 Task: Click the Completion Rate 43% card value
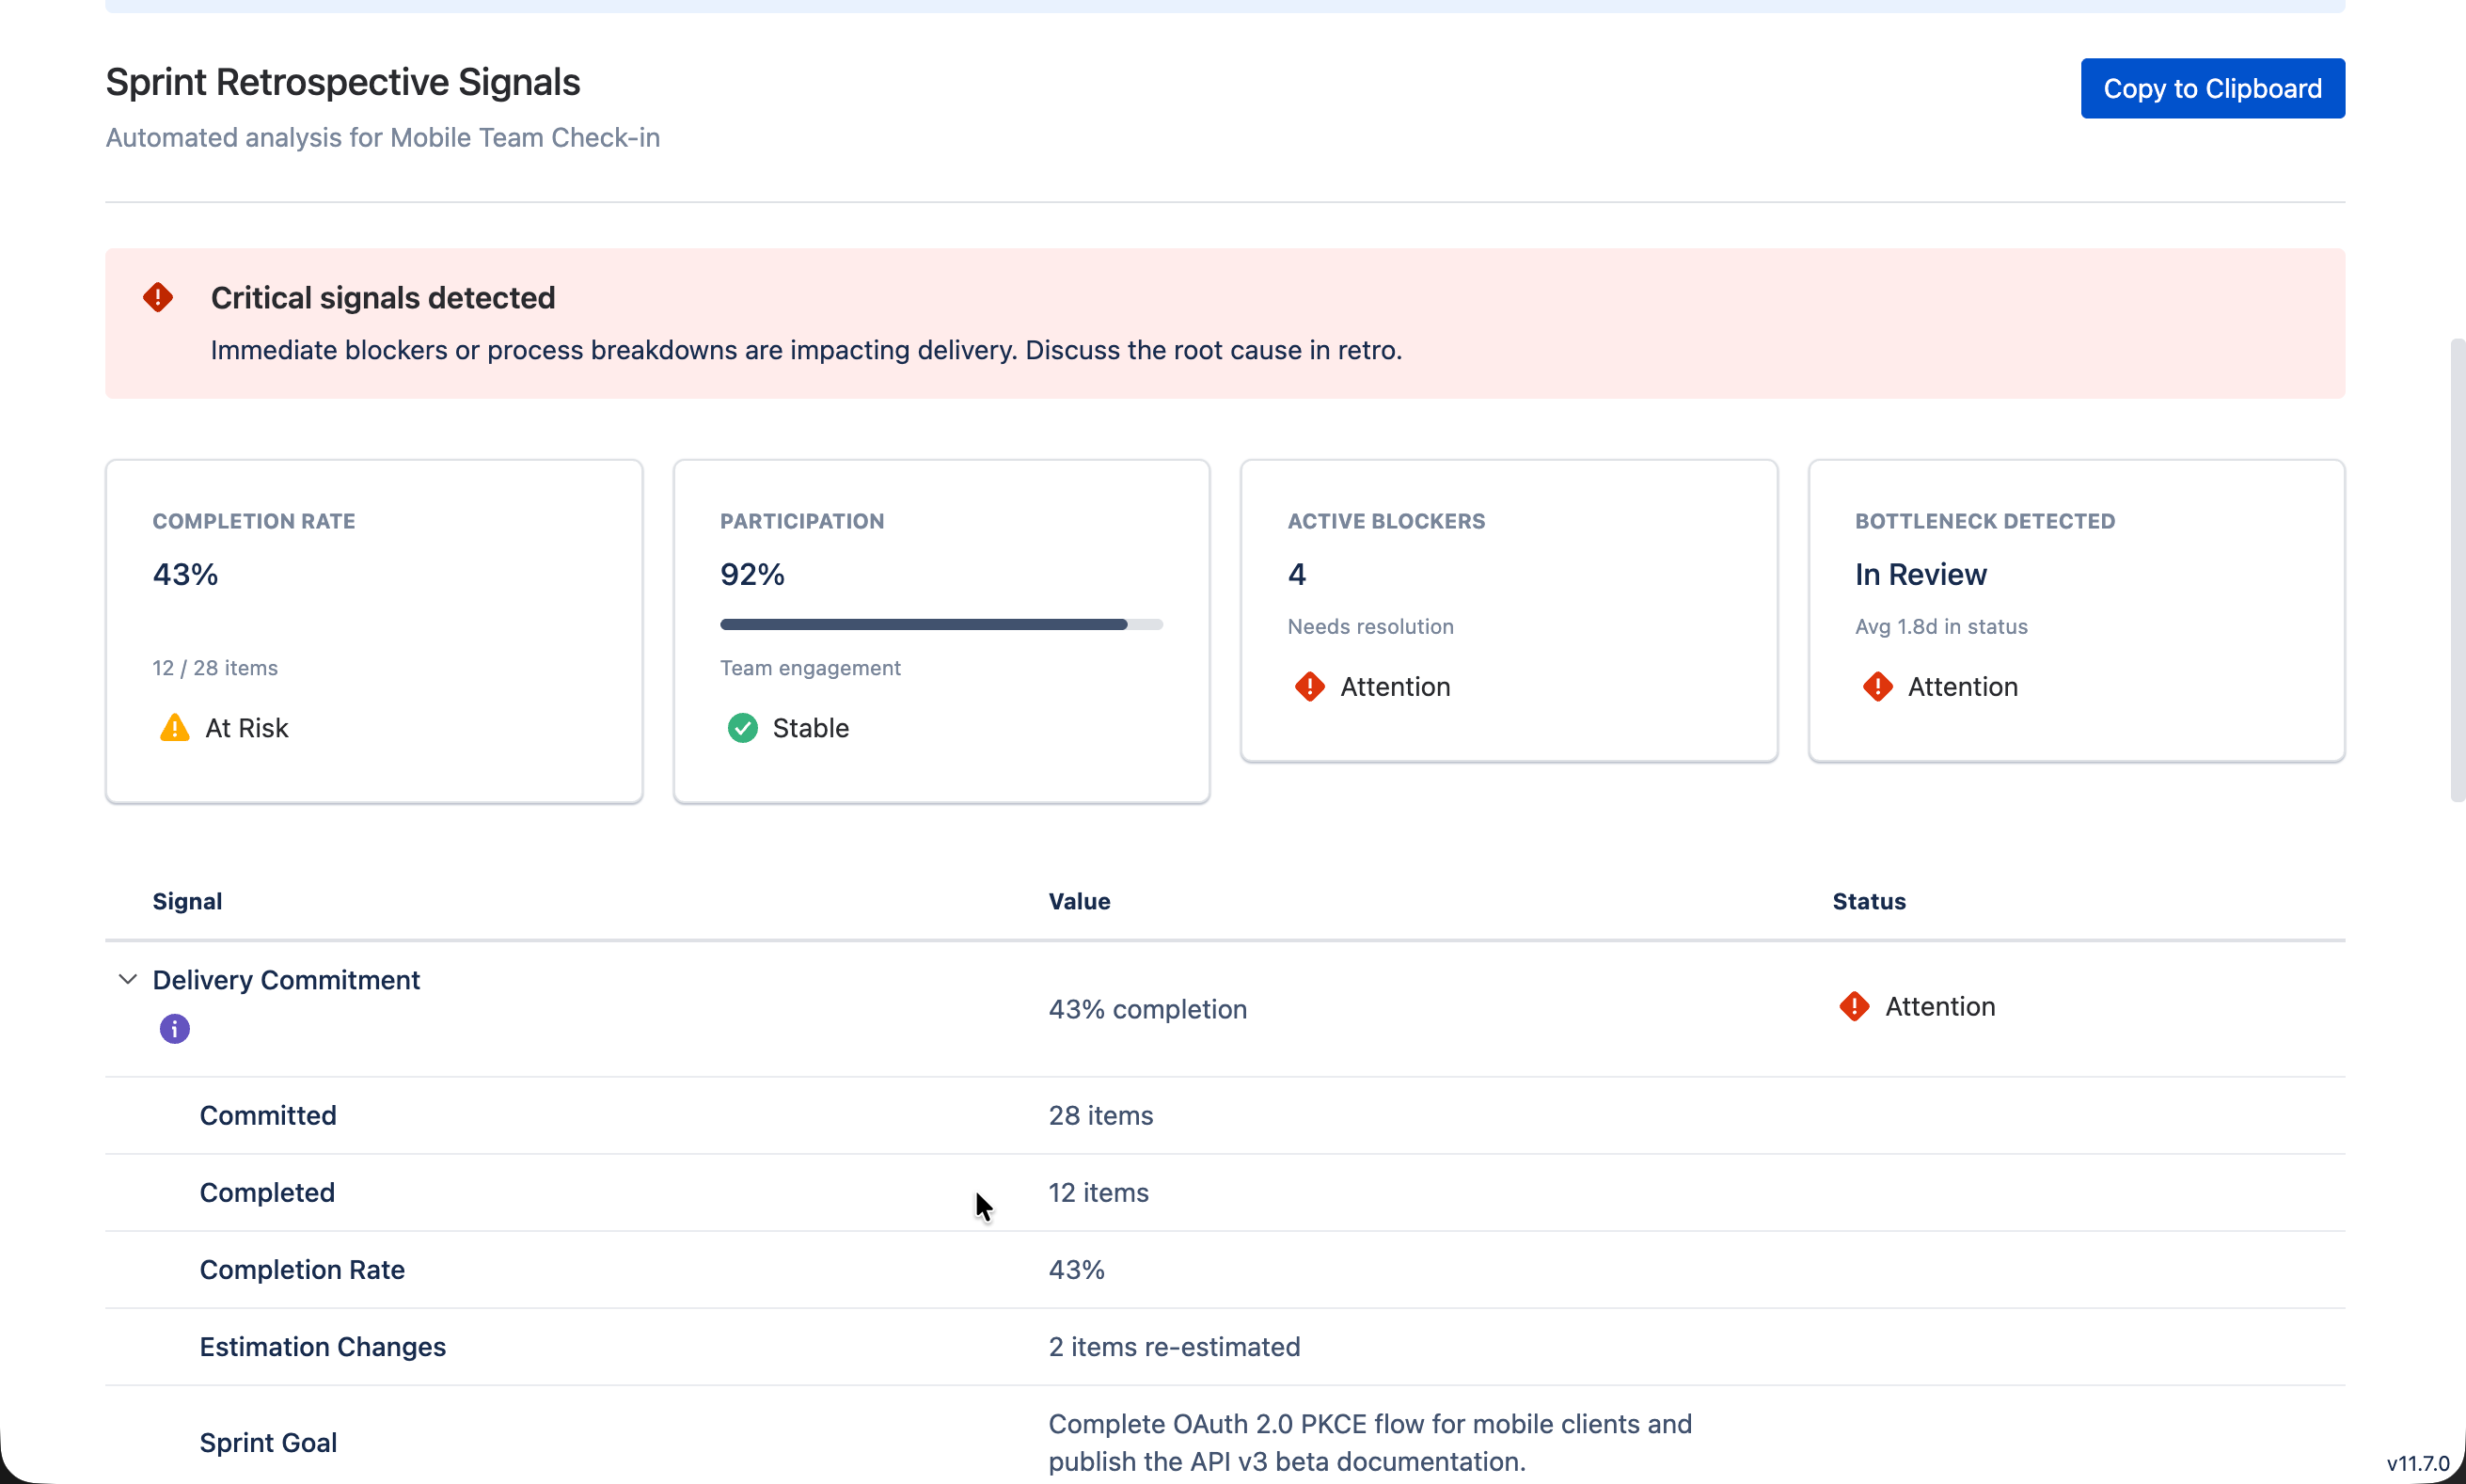click(x=185, y=574)
